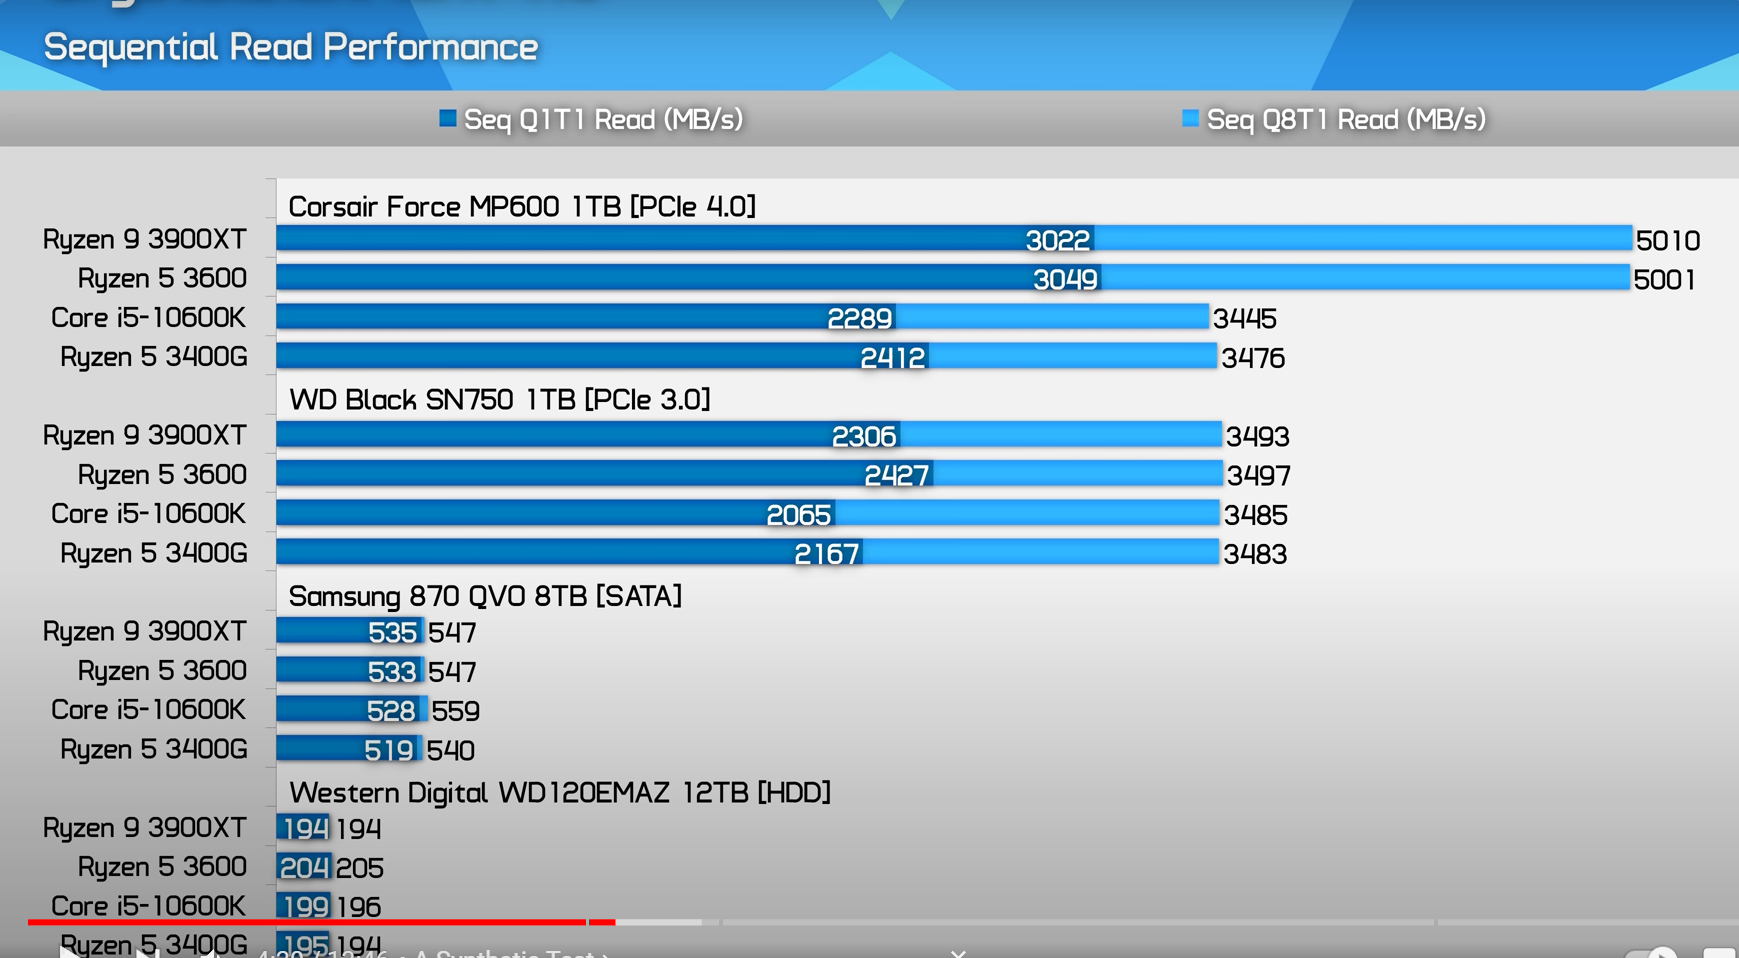Viewport: 1739px width, 958px height.
Task: Click Core i5-10600K label under Corsair Force MP600
Action: (148, 317)
